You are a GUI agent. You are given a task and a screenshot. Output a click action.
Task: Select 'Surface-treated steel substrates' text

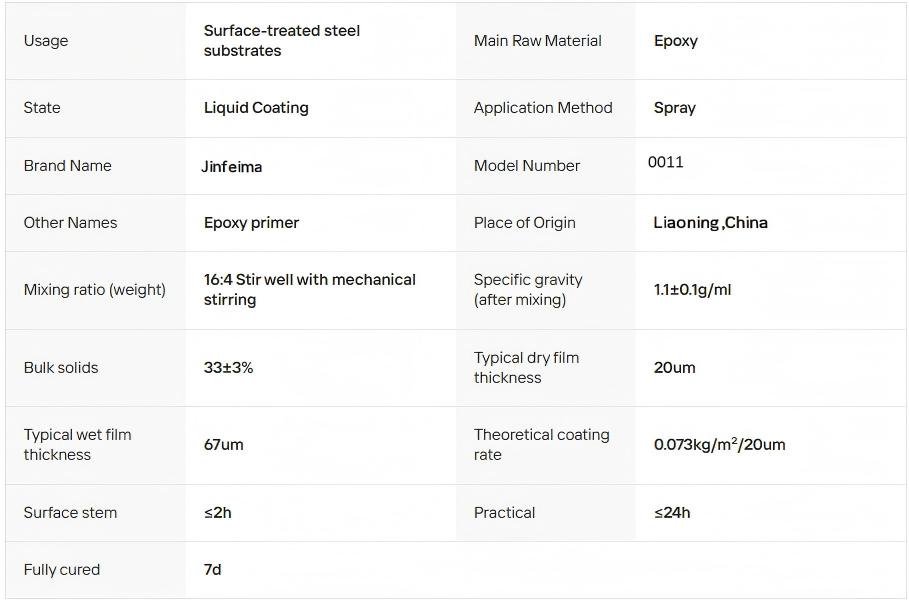pyautogui.click(x=281, y=41)
